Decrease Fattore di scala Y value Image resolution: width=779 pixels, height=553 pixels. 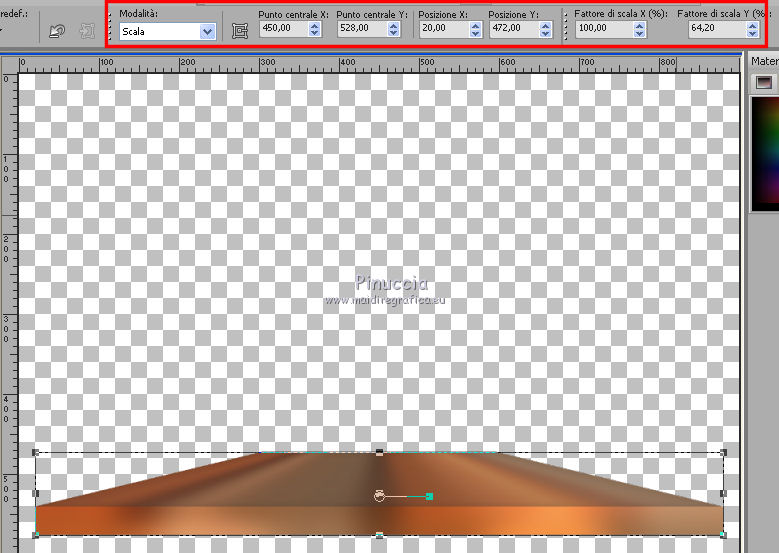(752, 33)
